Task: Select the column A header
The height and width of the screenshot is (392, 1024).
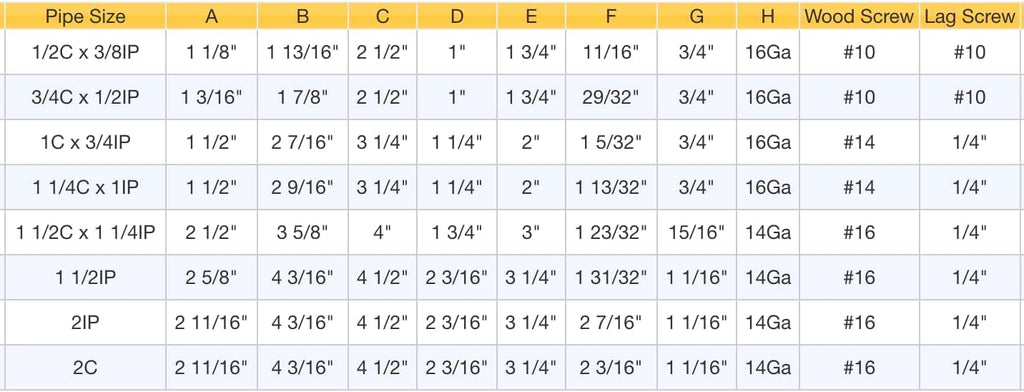Action: click(x=212, y=16)
